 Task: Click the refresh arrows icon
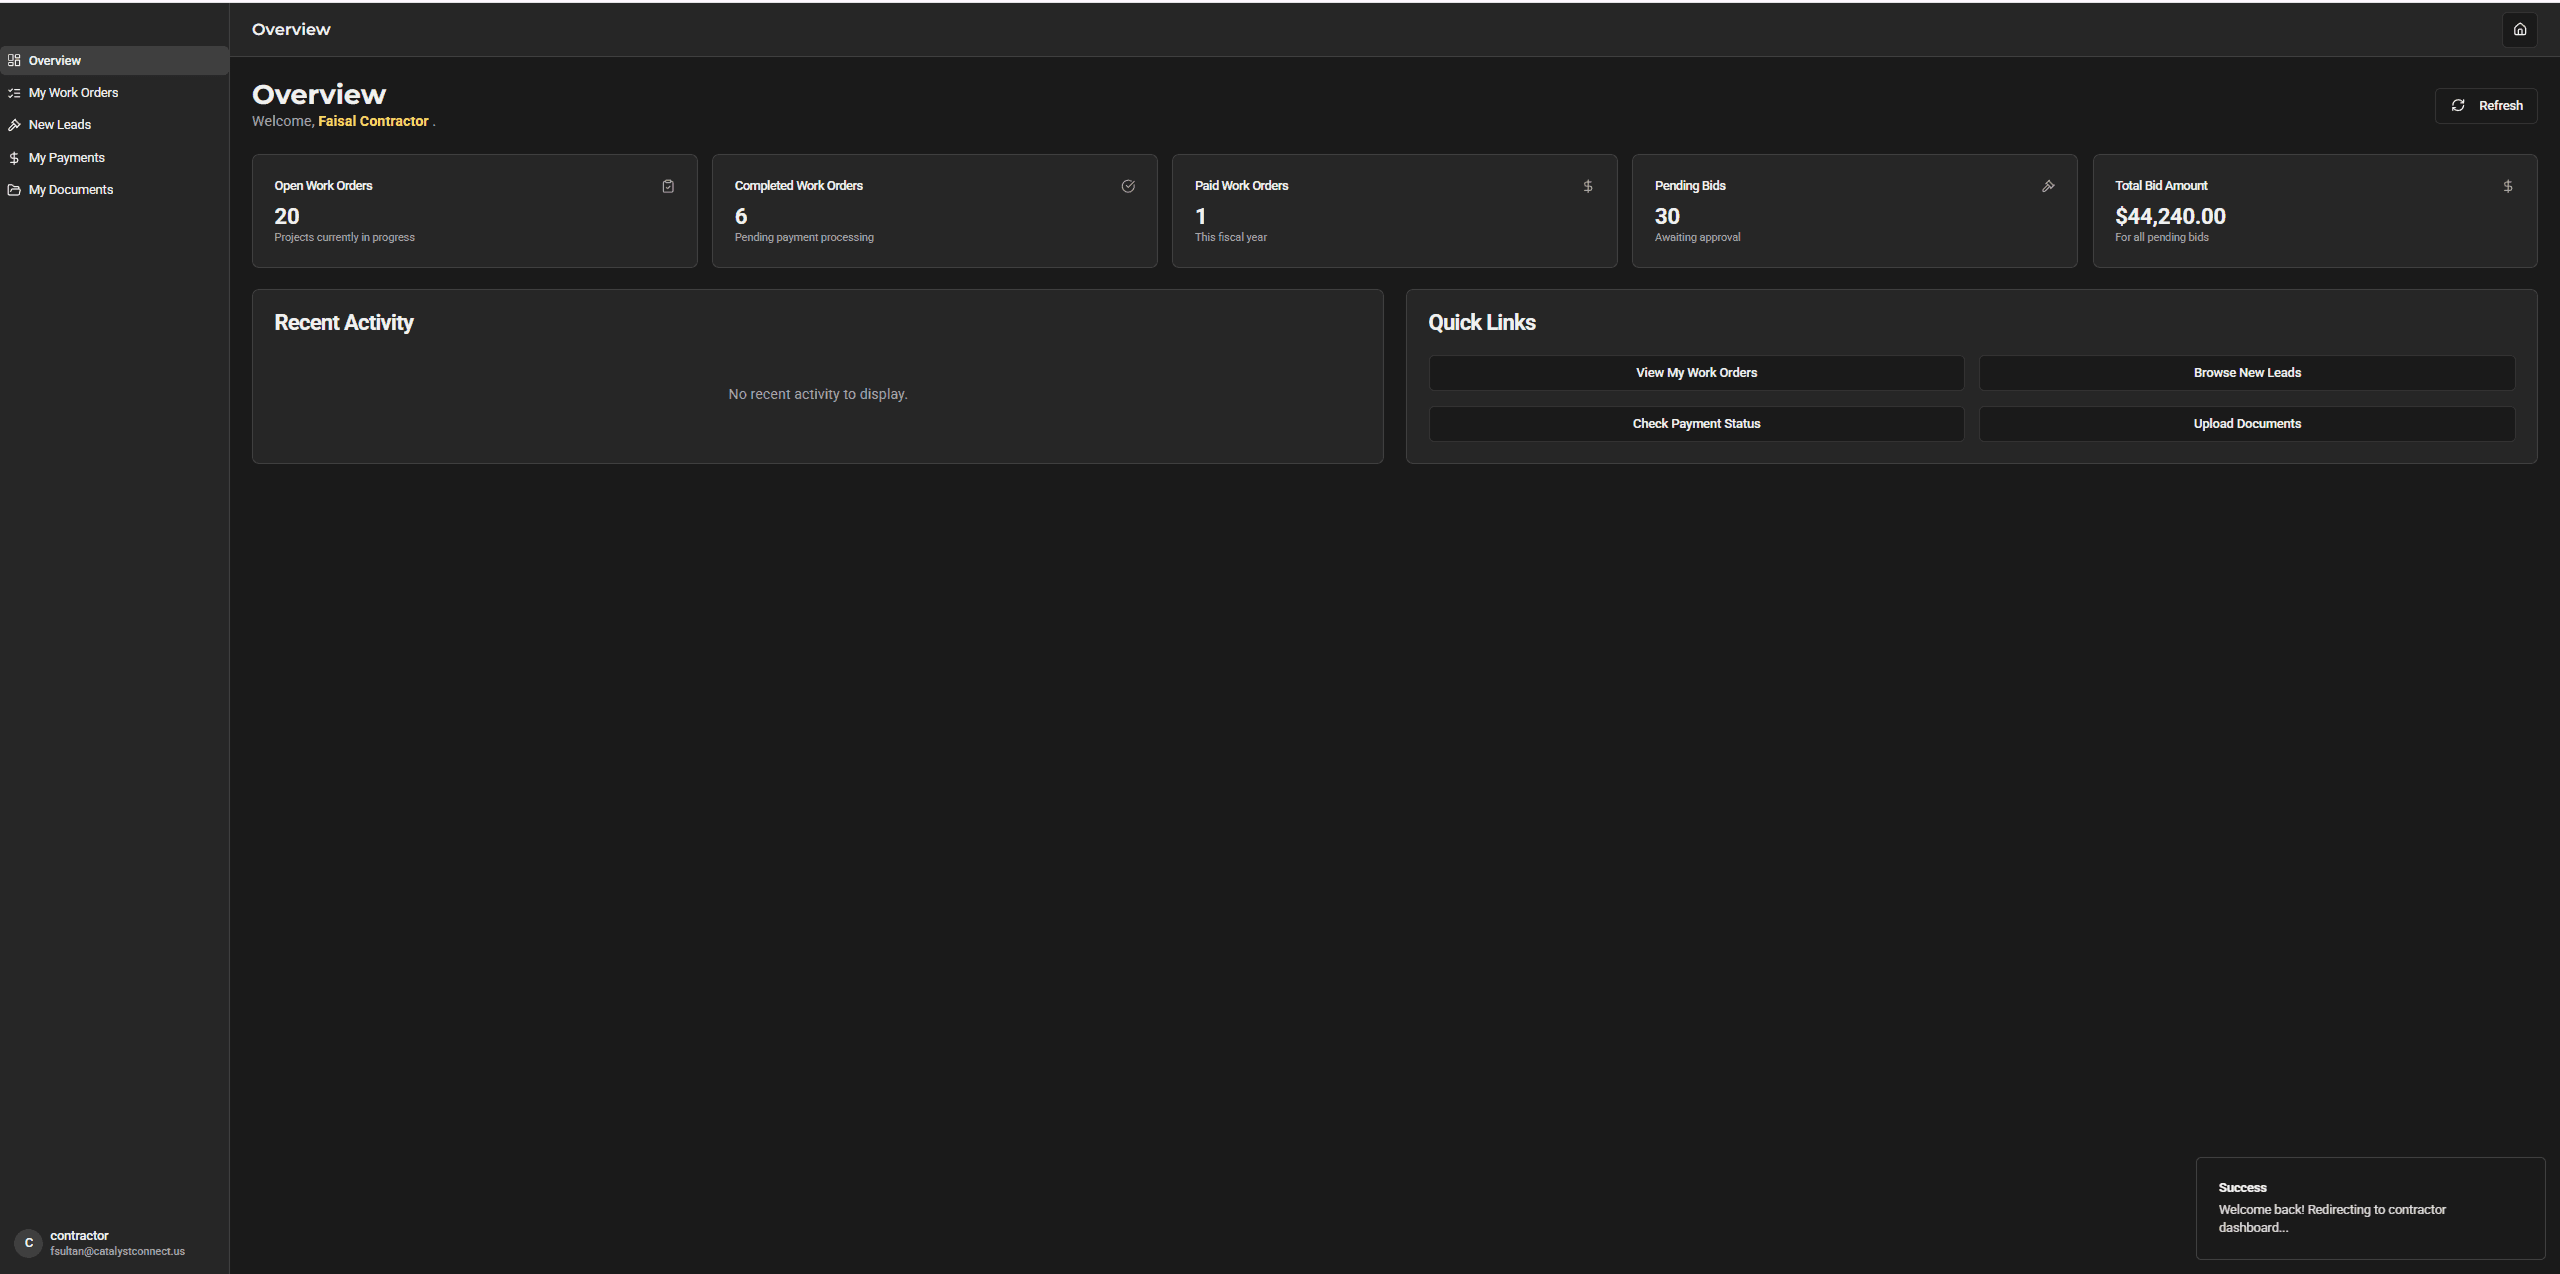tap(2458, 105)
